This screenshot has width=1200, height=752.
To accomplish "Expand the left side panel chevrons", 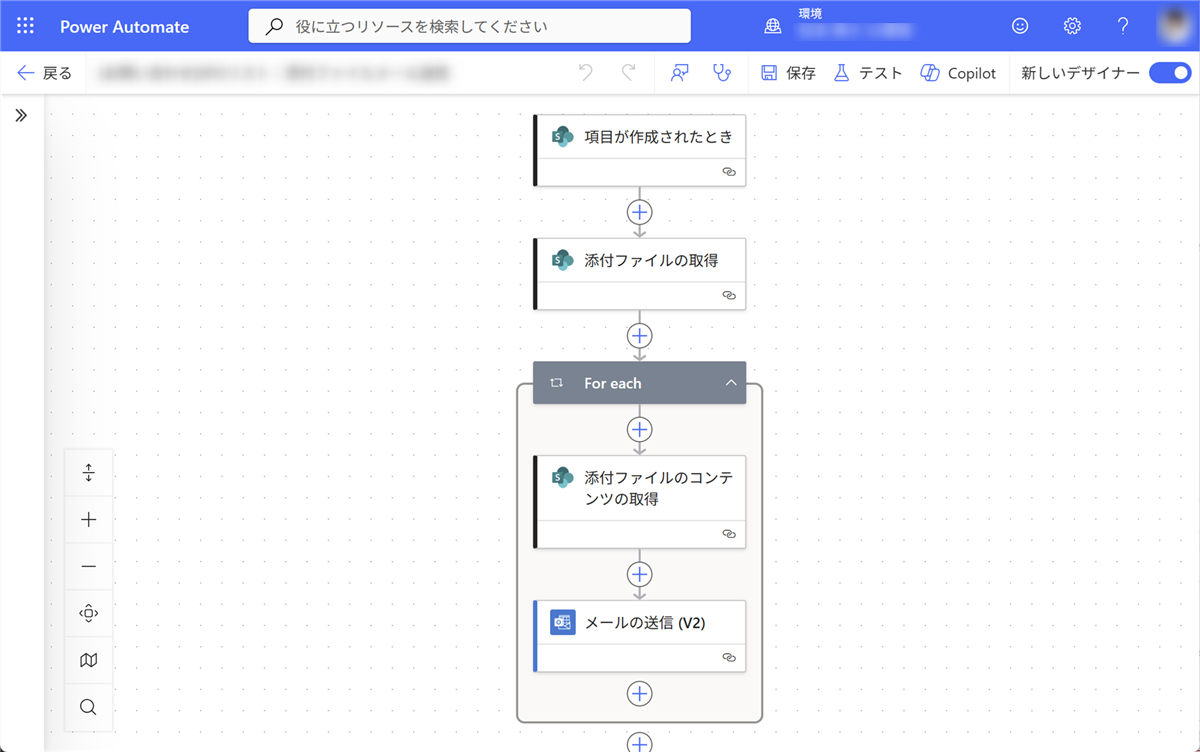I will click(21, 115).
